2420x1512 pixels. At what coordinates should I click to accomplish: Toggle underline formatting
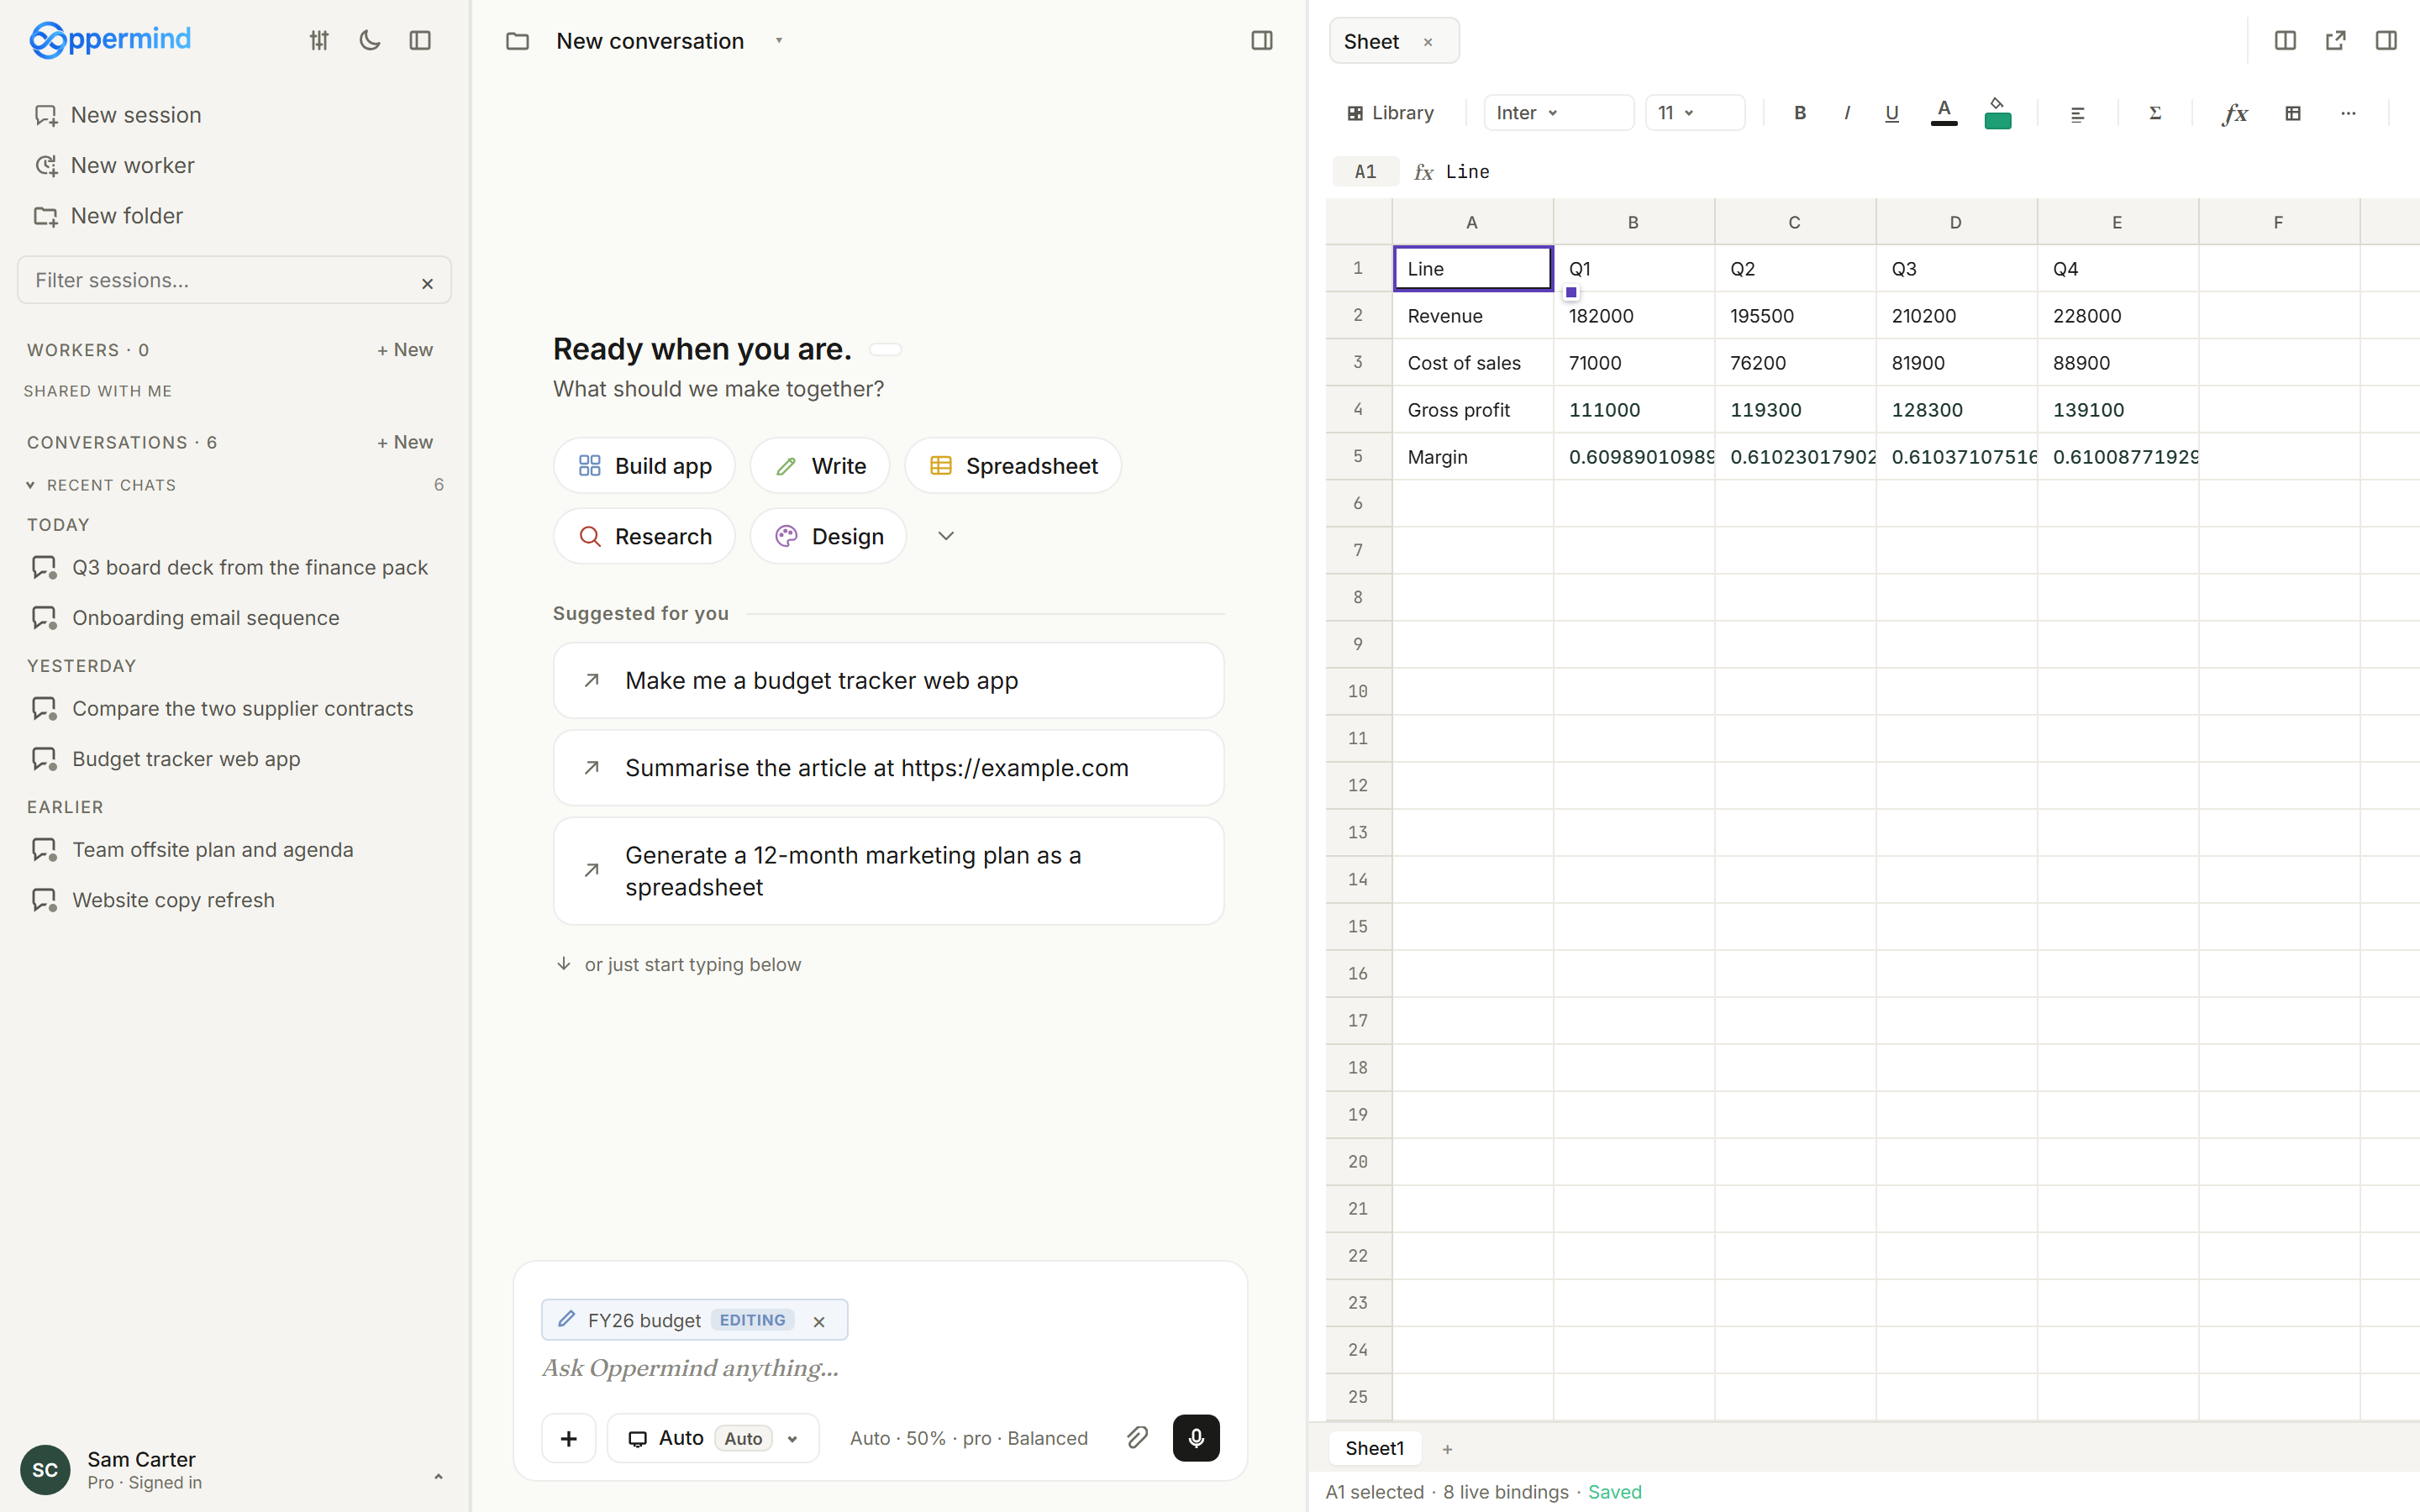pyautogui.click(x=1891, y=113)
